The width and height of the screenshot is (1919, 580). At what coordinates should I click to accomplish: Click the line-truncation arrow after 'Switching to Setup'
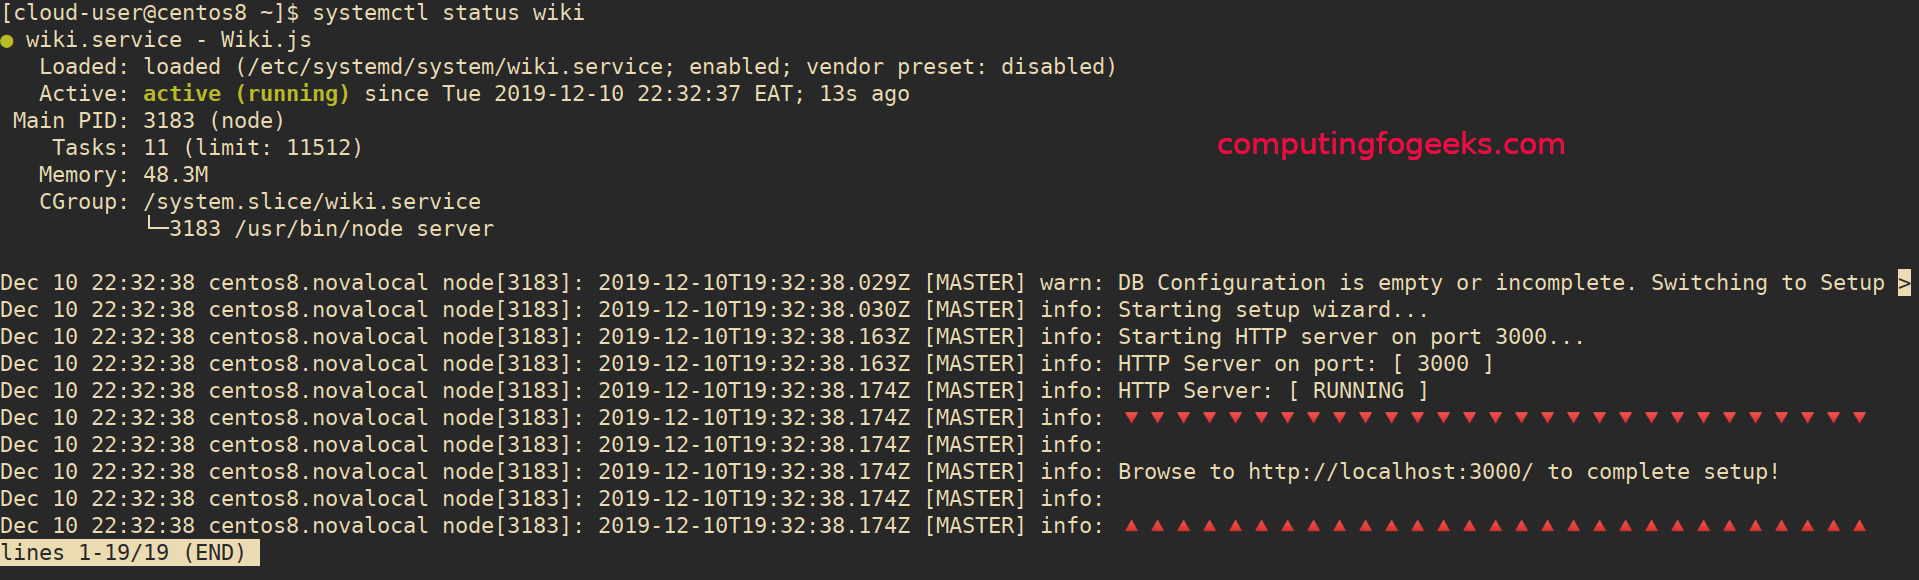pos(1904,283)
